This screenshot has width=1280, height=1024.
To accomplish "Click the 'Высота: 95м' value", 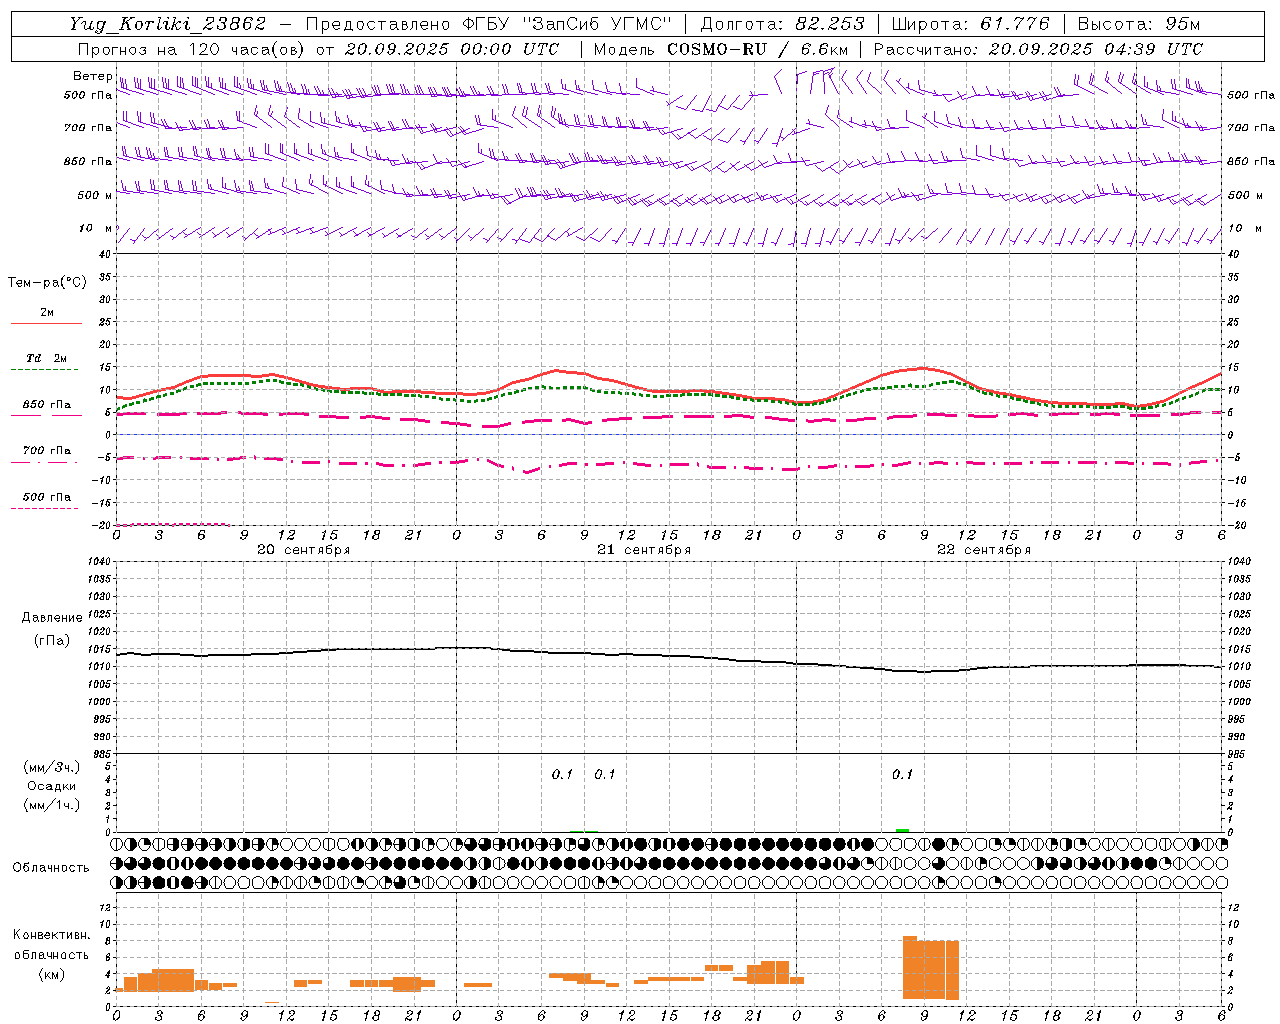I will click(1139, 24).
